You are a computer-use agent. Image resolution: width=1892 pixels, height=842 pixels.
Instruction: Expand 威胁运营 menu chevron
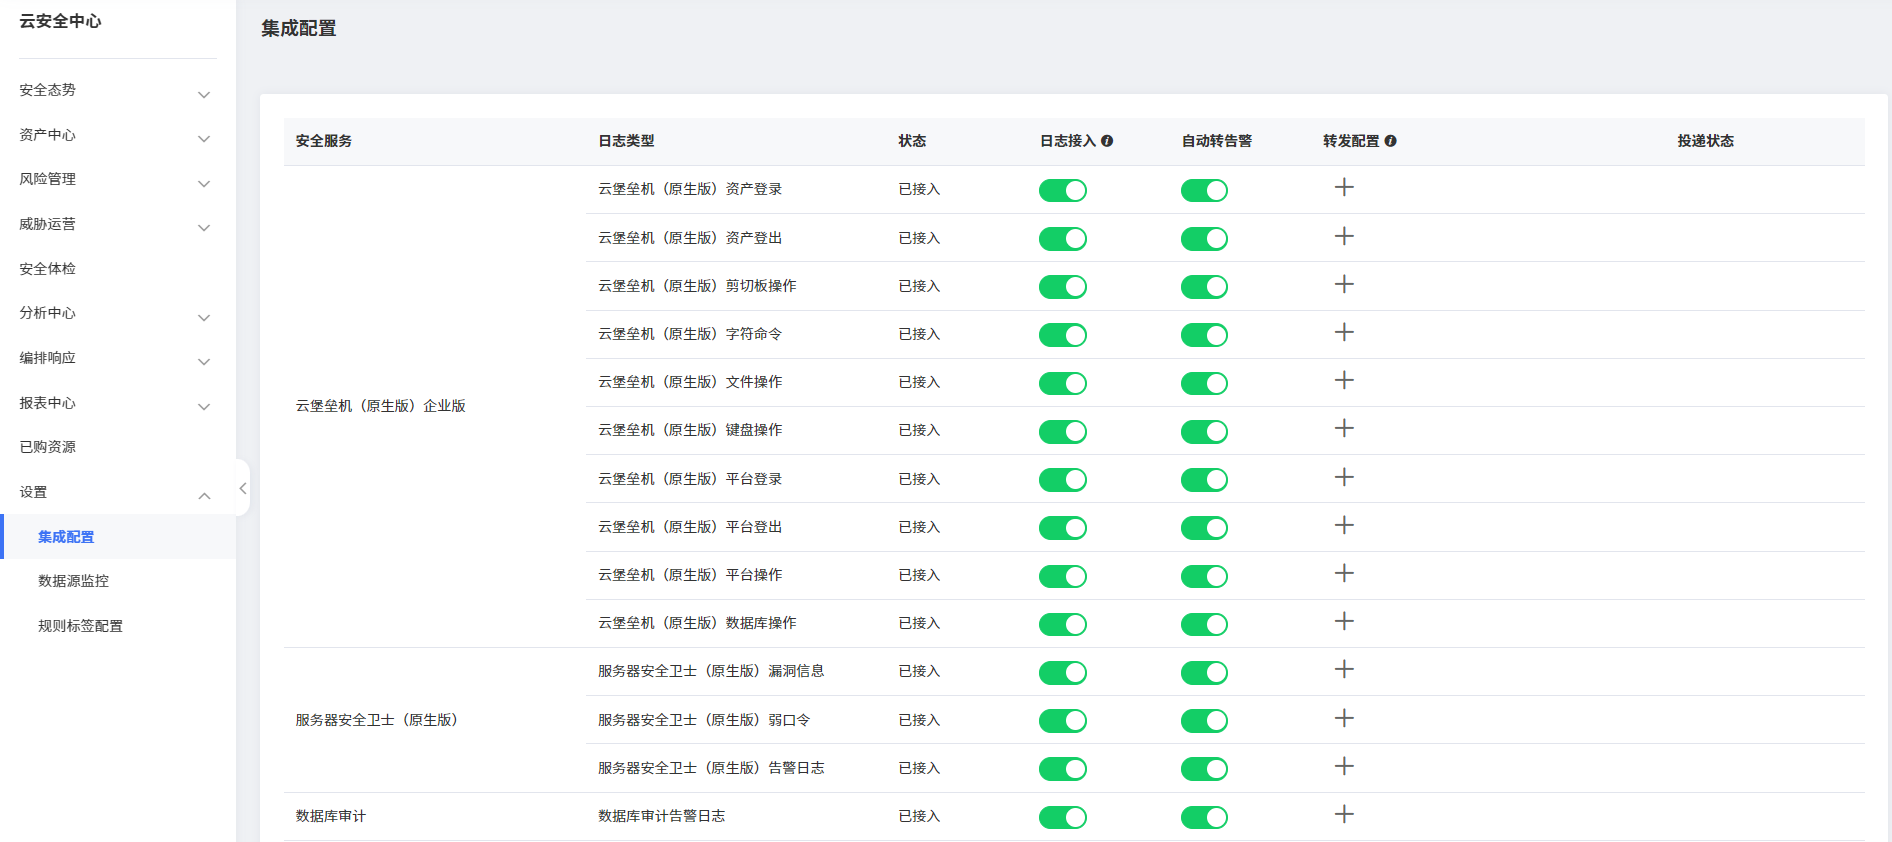pos(204,228)
